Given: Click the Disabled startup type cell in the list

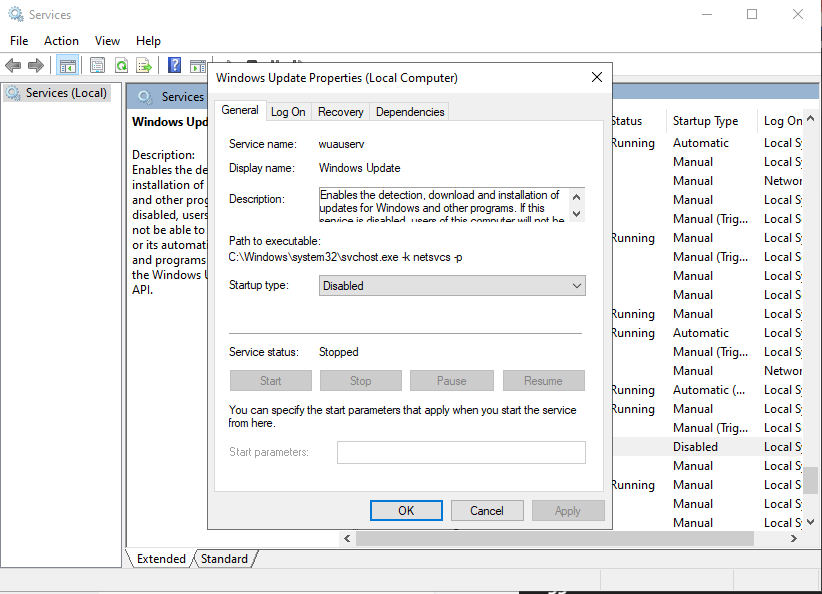Looking at the screenshot, I should [695, 447].
